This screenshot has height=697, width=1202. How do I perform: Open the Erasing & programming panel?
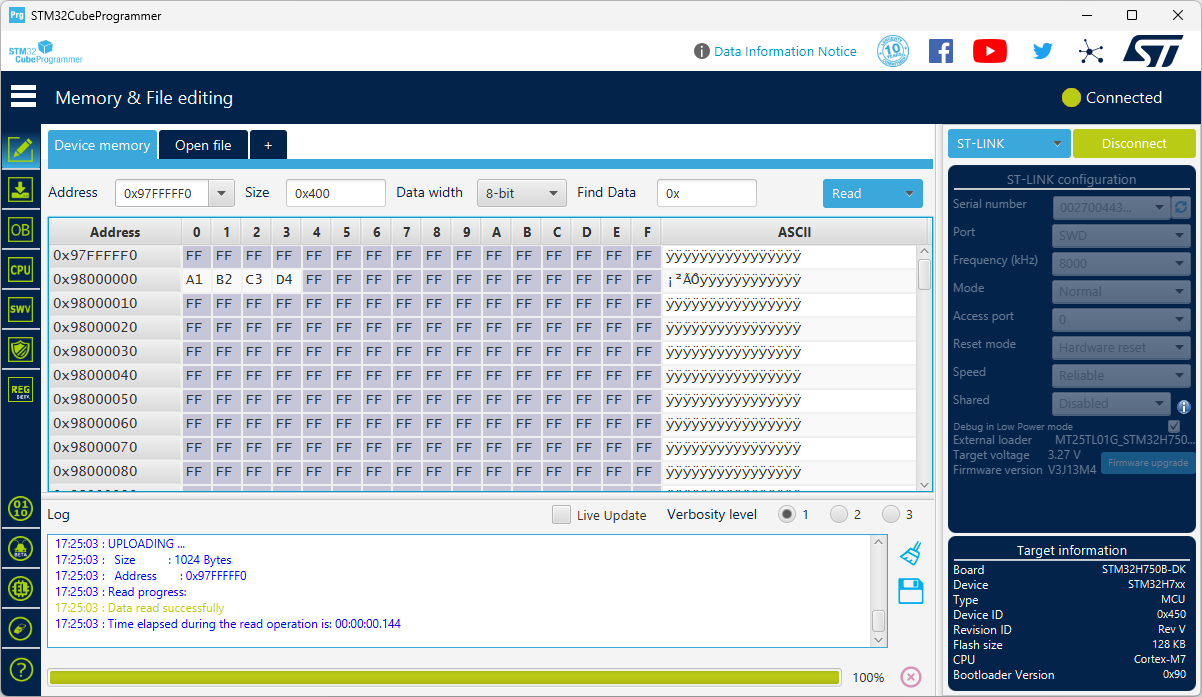21,189
